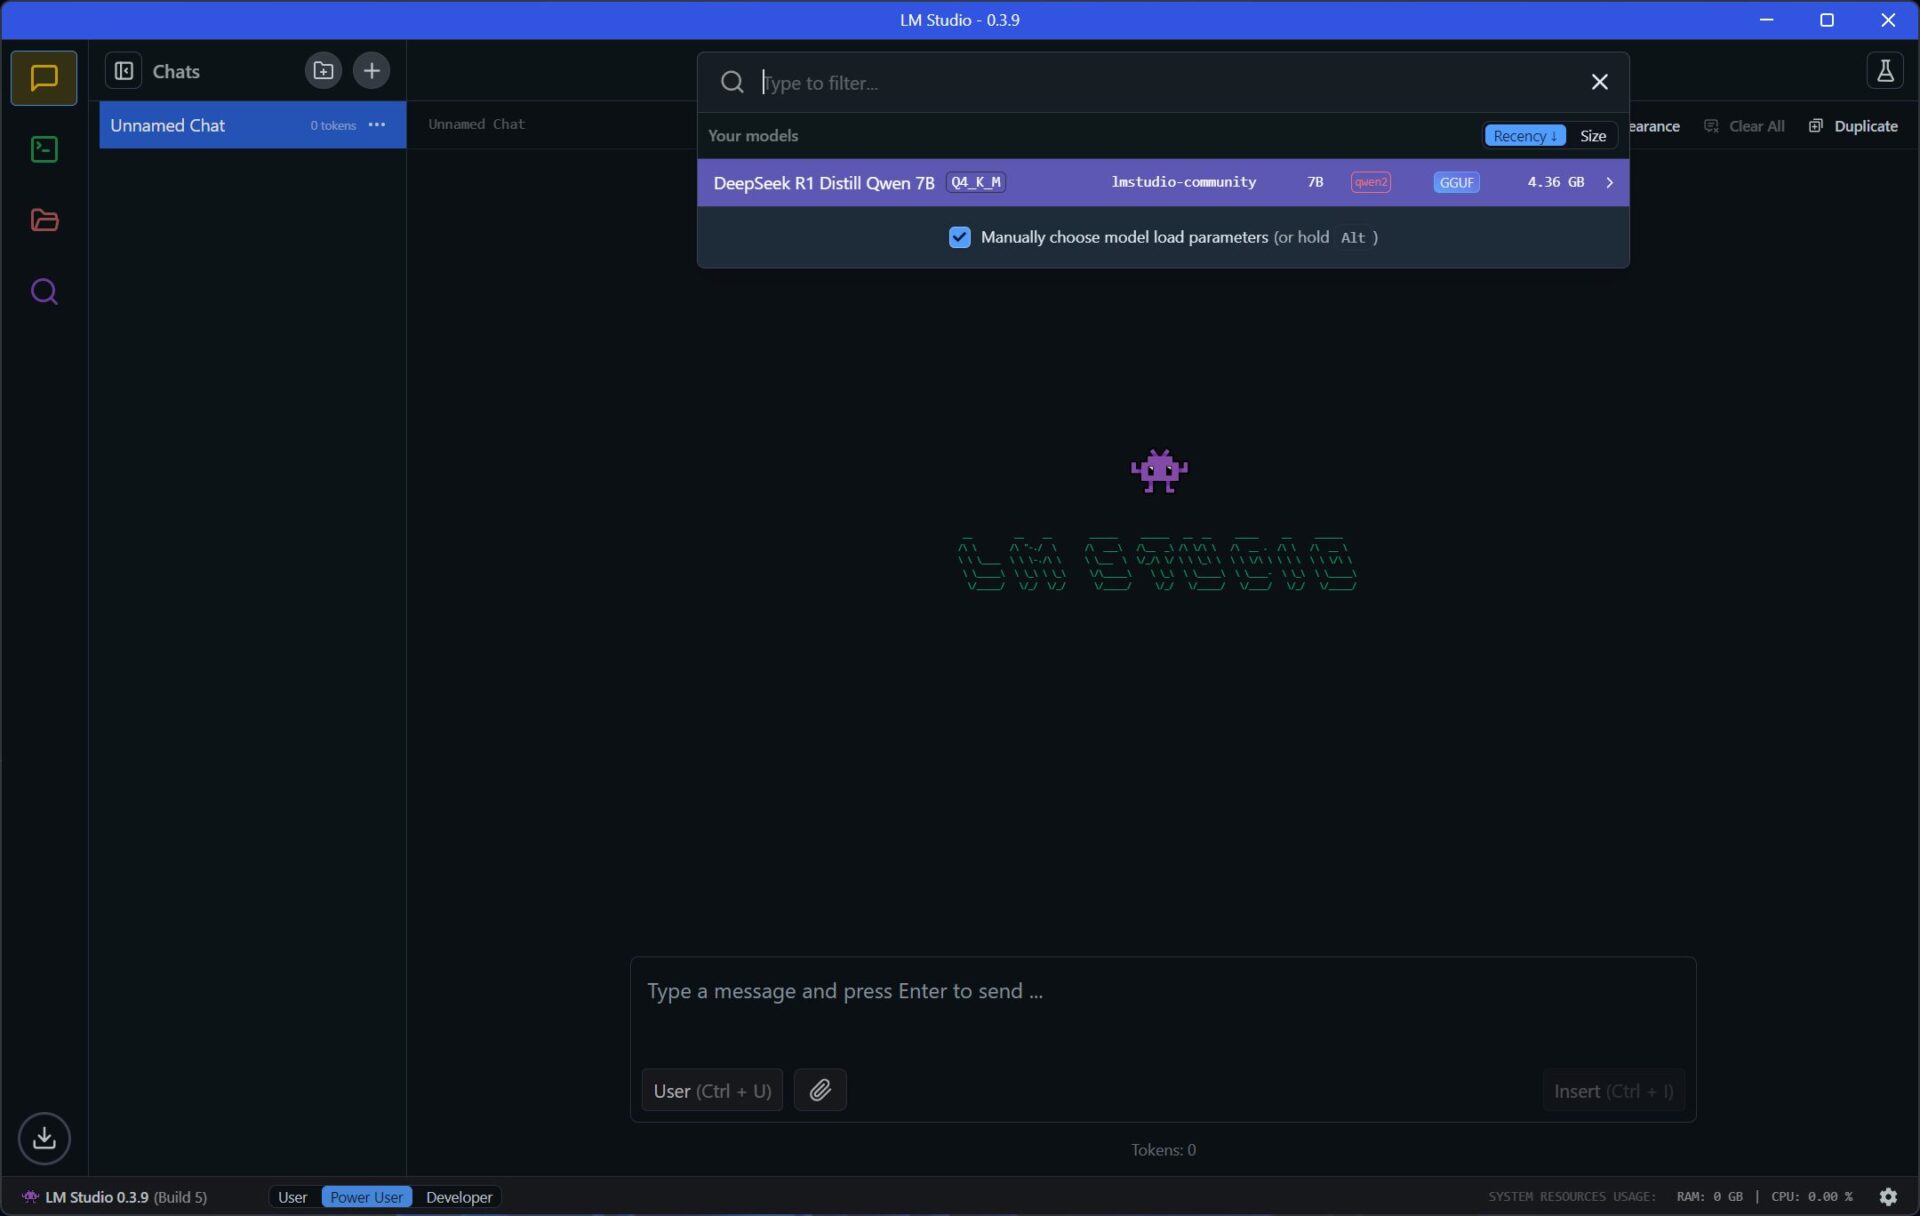Screen dimensions: 1920x1216
Task: Open the Discover search icon in sidebar
Action: point(44,291)
